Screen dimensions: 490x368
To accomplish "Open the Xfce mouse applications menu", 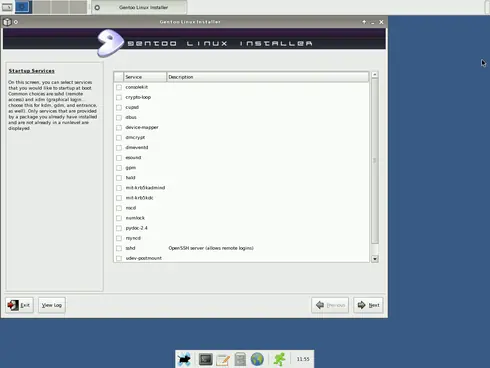I will pos(184,359).
